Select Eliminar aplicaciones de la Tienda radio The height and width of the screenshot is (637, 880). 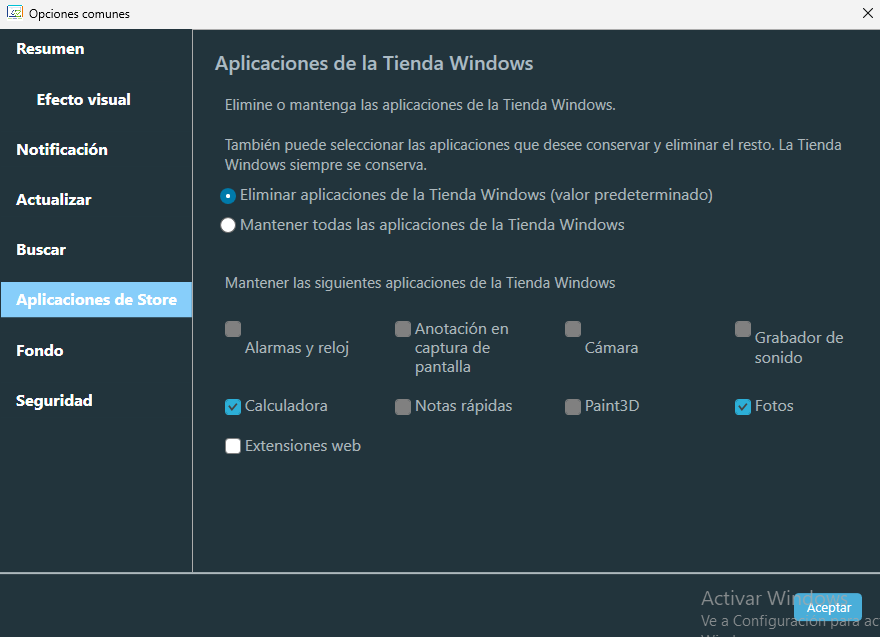point(228,196)
